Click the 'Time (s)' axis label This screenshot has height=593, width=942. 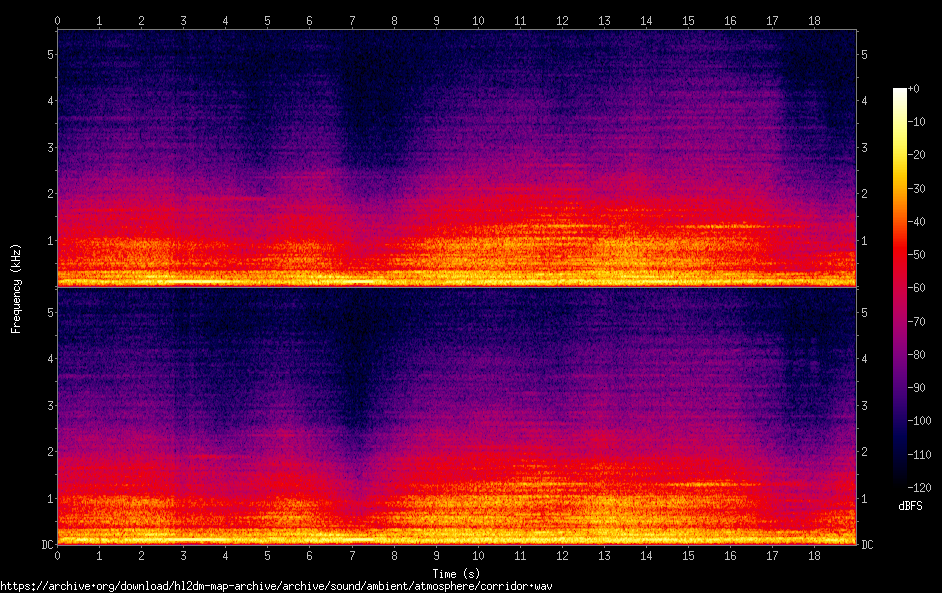[x=456, y=573]
